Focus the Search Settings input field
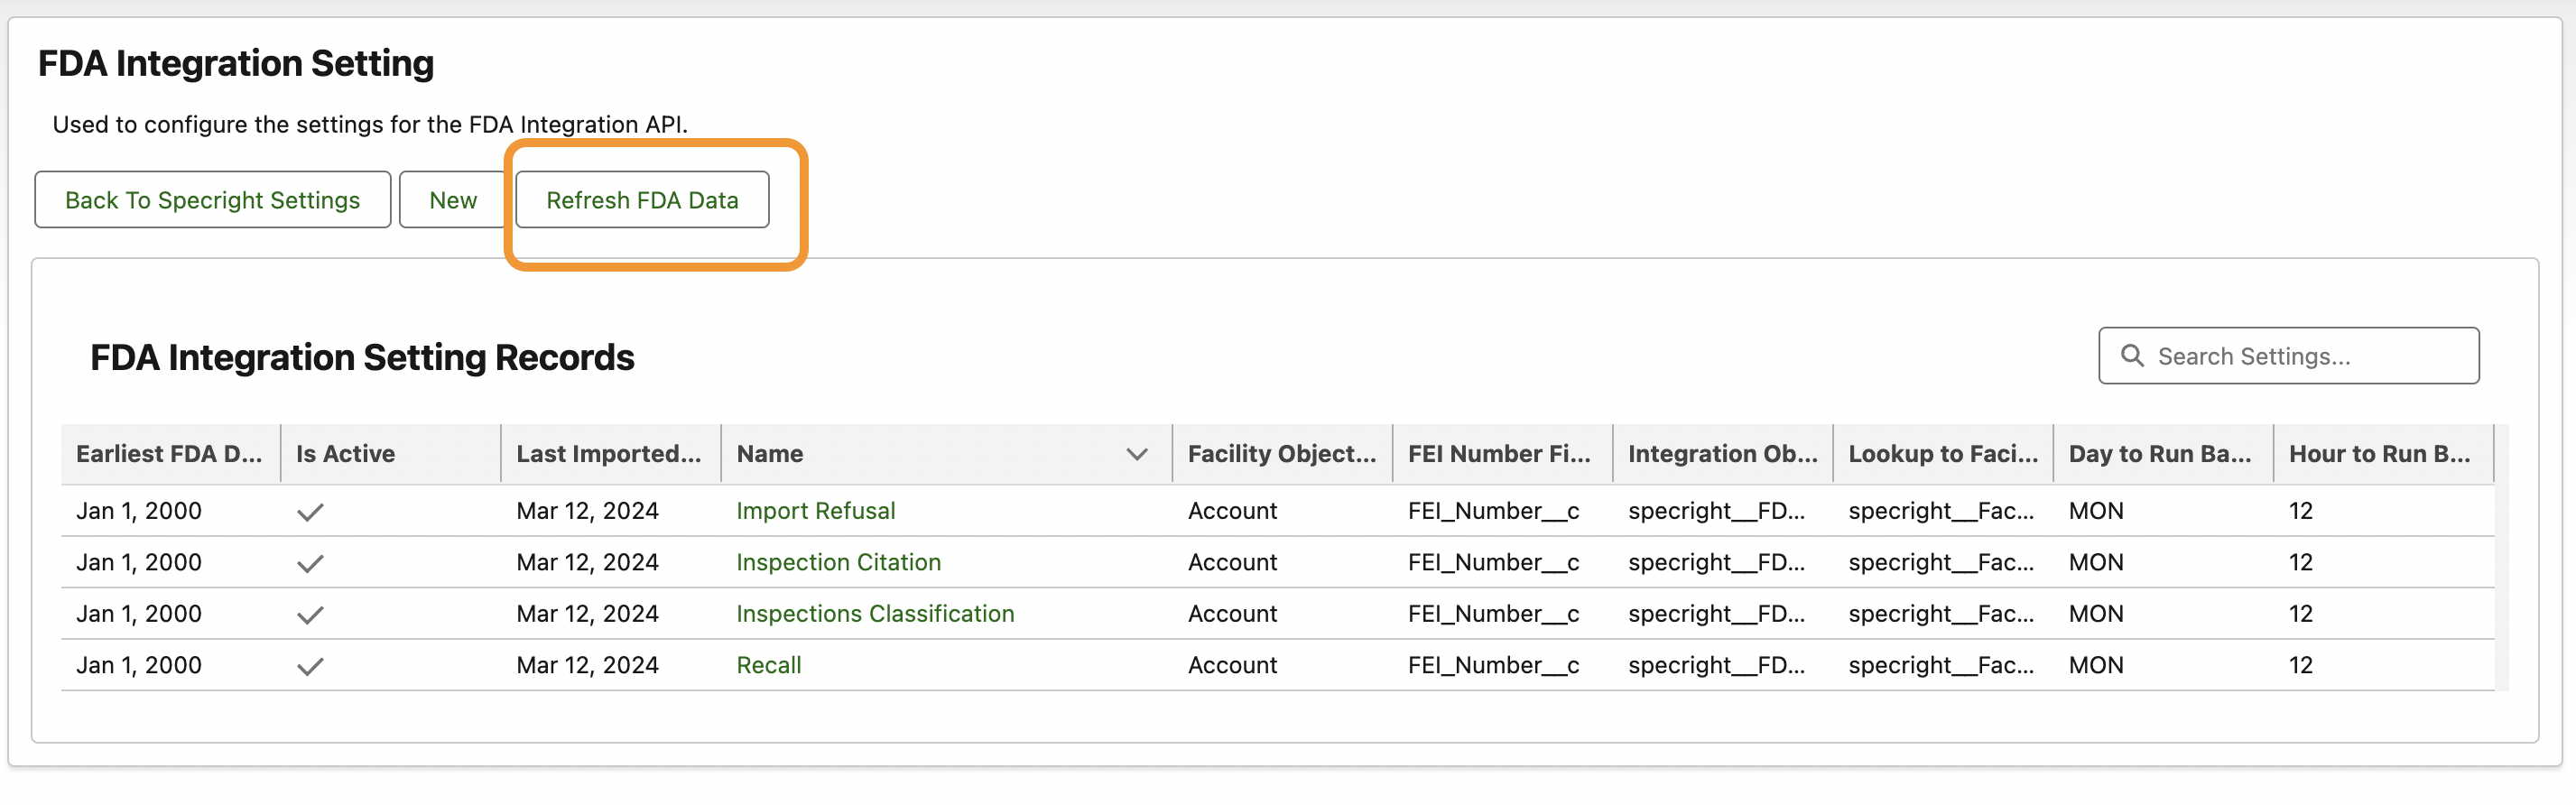Viewport: 2576px width, 805px height. pyautogui.click(x=2300, y=356)
